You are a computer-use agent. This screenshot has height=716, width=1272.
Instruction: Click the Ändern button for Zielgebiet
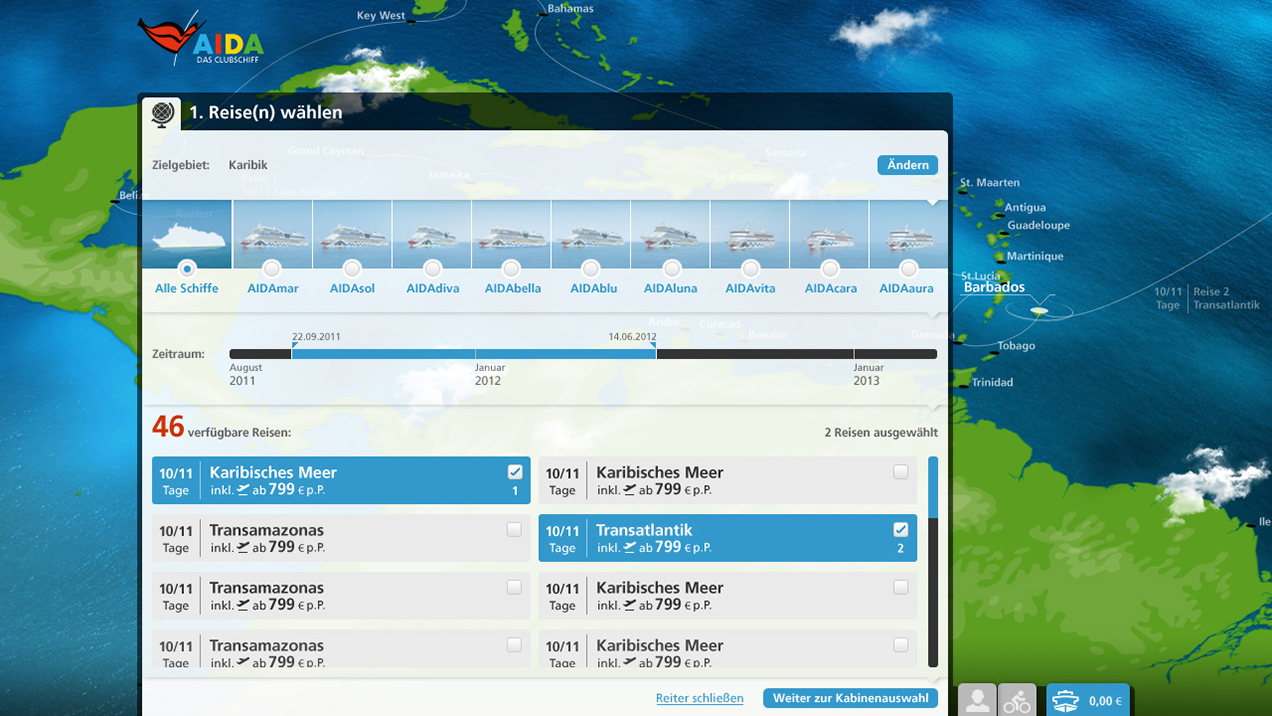coord(908,165)
